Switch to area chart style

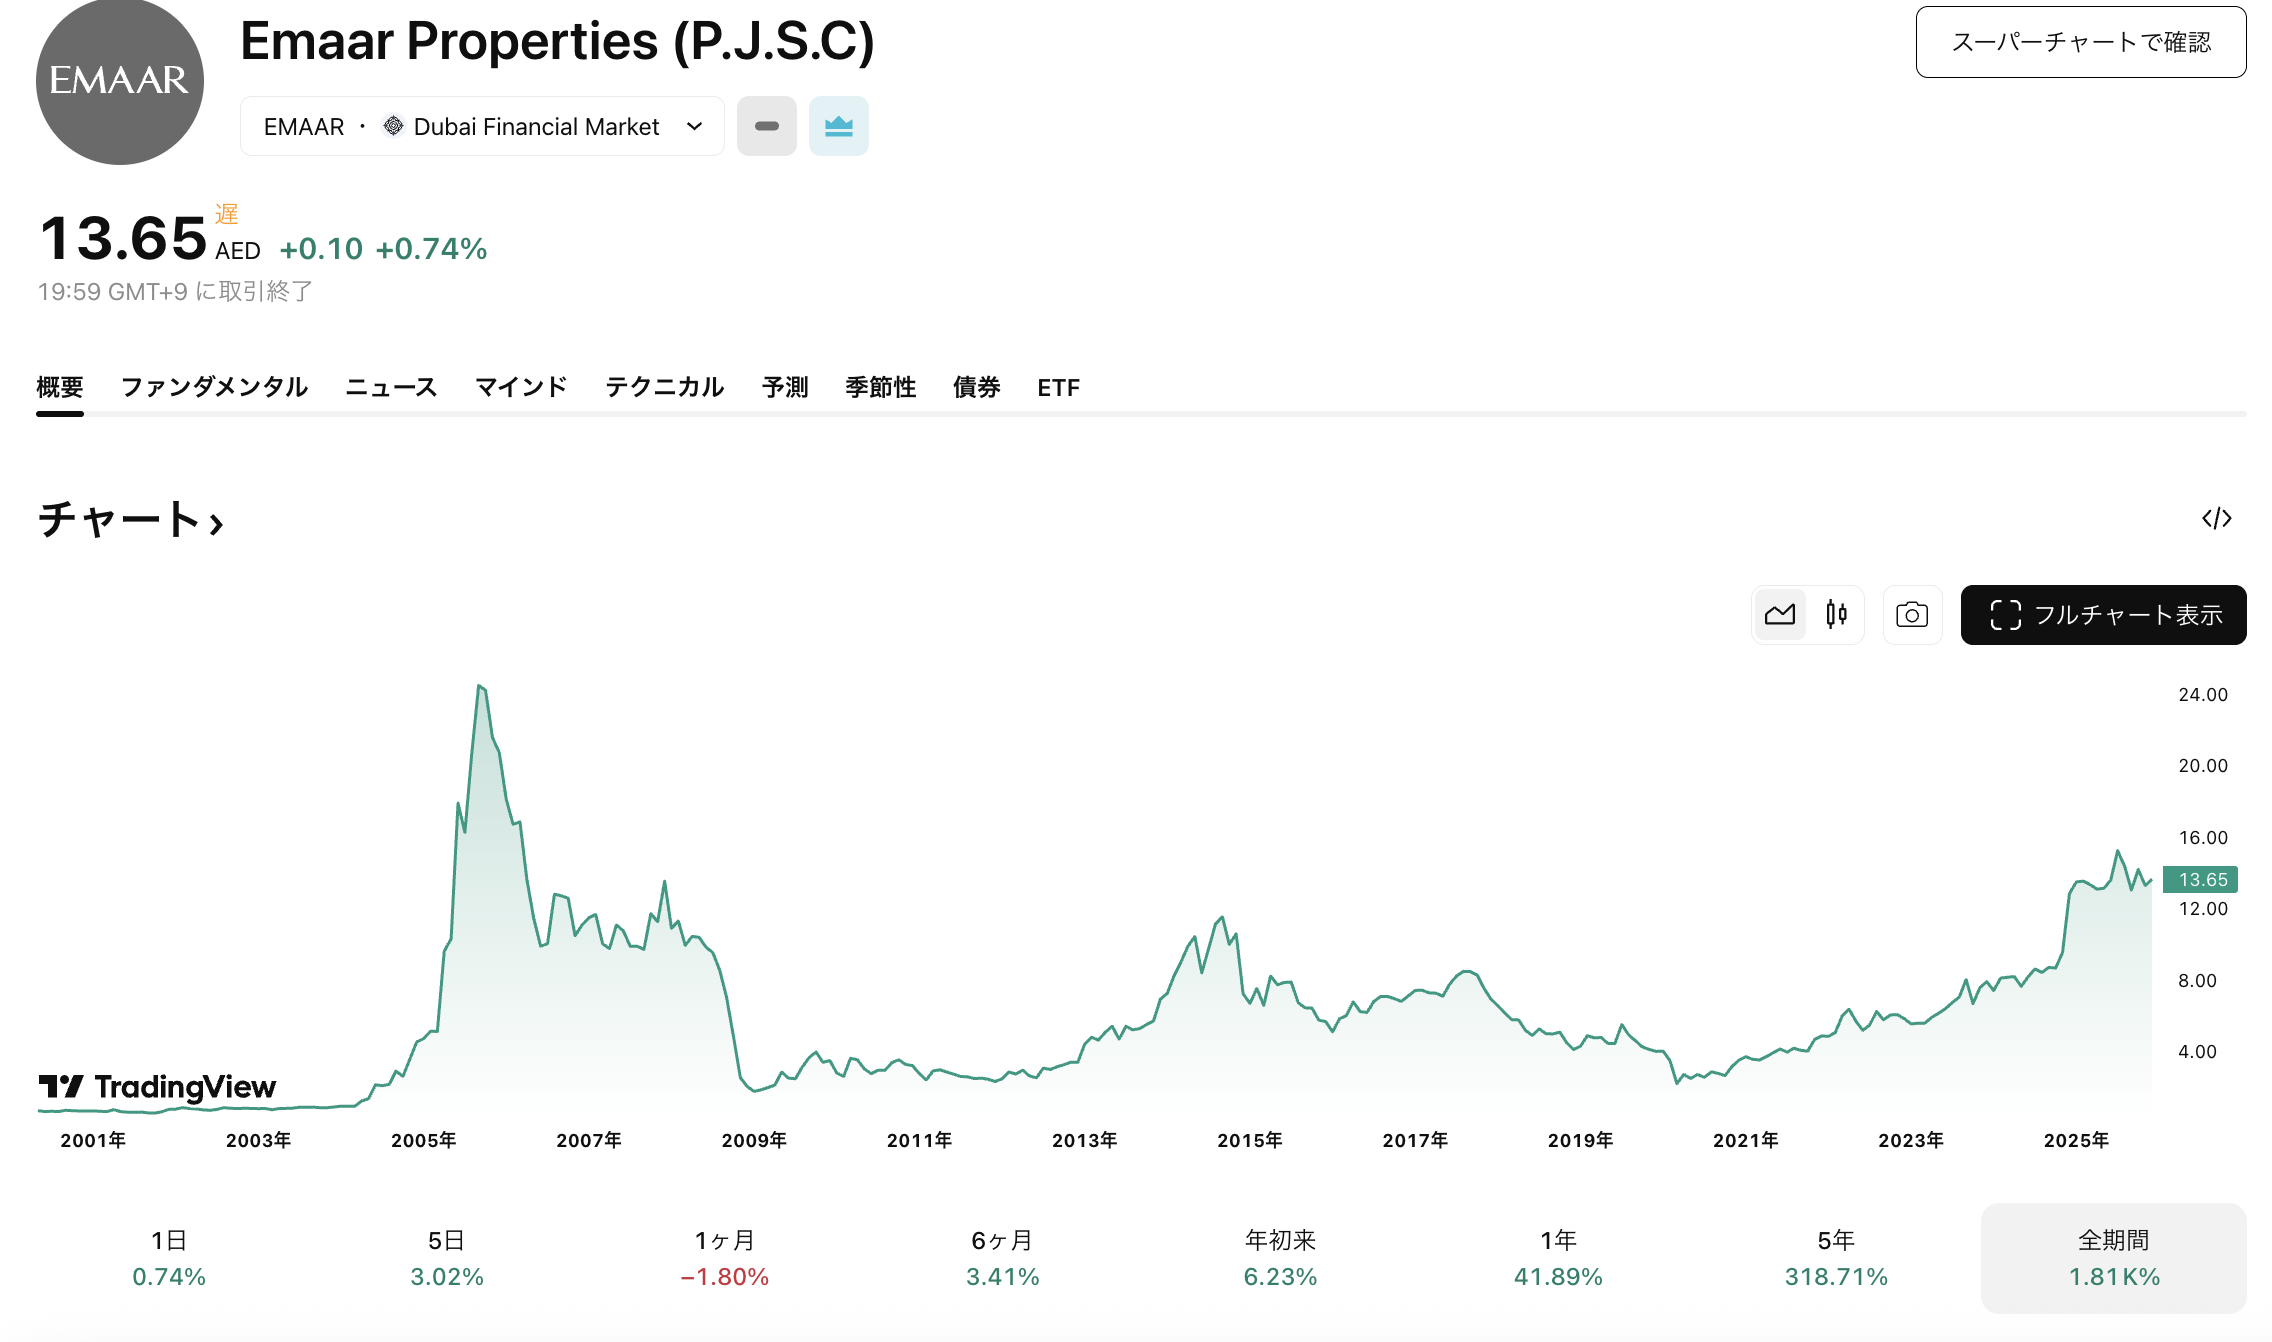(1780, 615)
